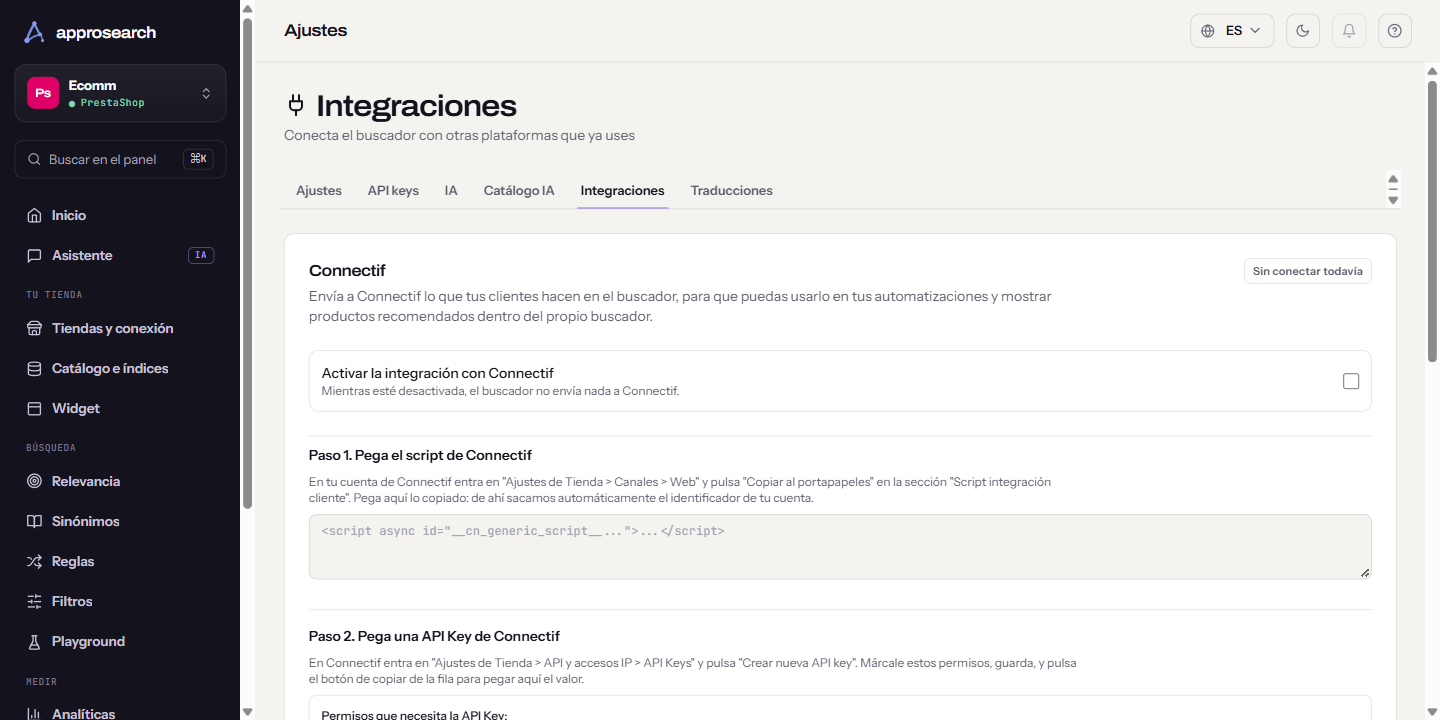The width and height of the screenshot is (1440, 720).
Task: Open Playground from the sidebar
Action: (x=120, y=641)
